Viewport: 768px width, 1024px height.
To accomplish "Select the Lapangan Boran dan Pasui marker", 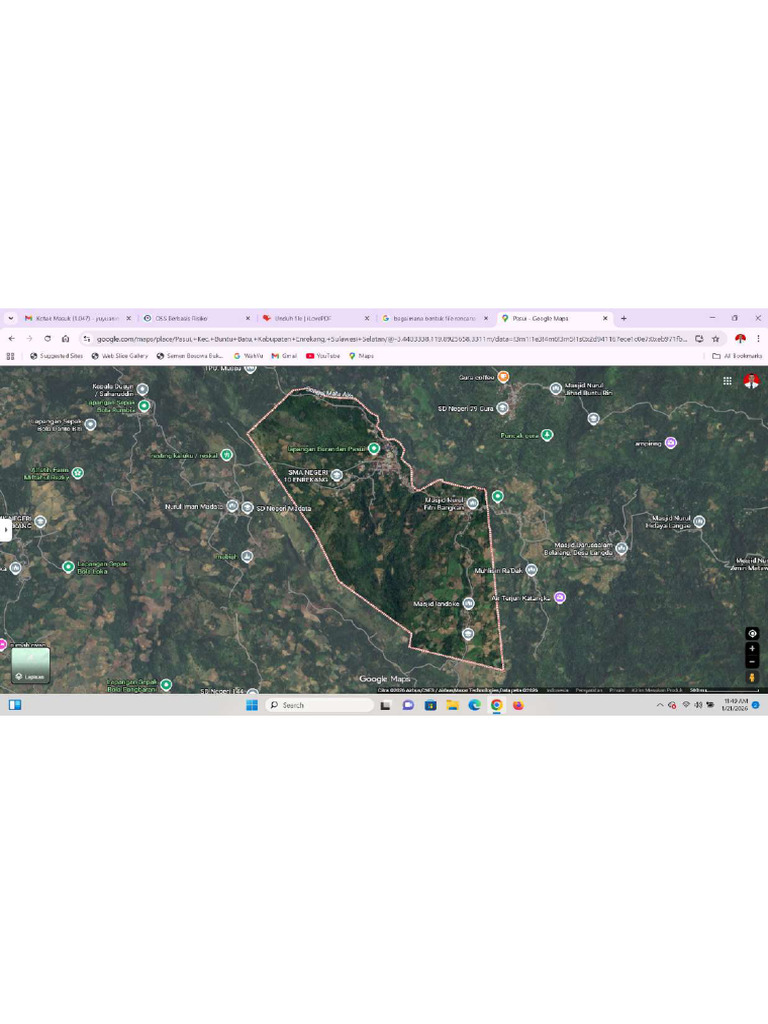I will 374,449.
